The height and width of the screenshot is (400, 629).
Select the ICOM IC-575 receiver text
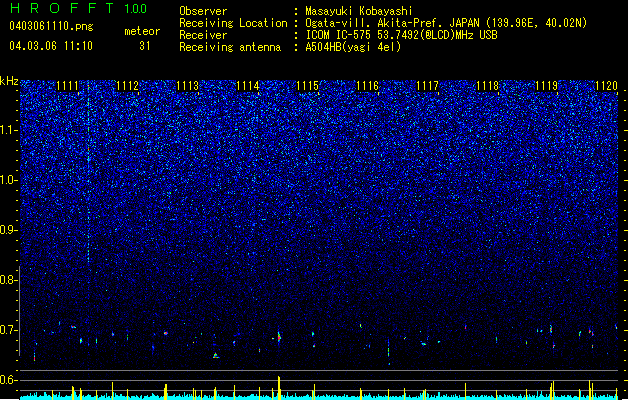[x=401, y=35]
